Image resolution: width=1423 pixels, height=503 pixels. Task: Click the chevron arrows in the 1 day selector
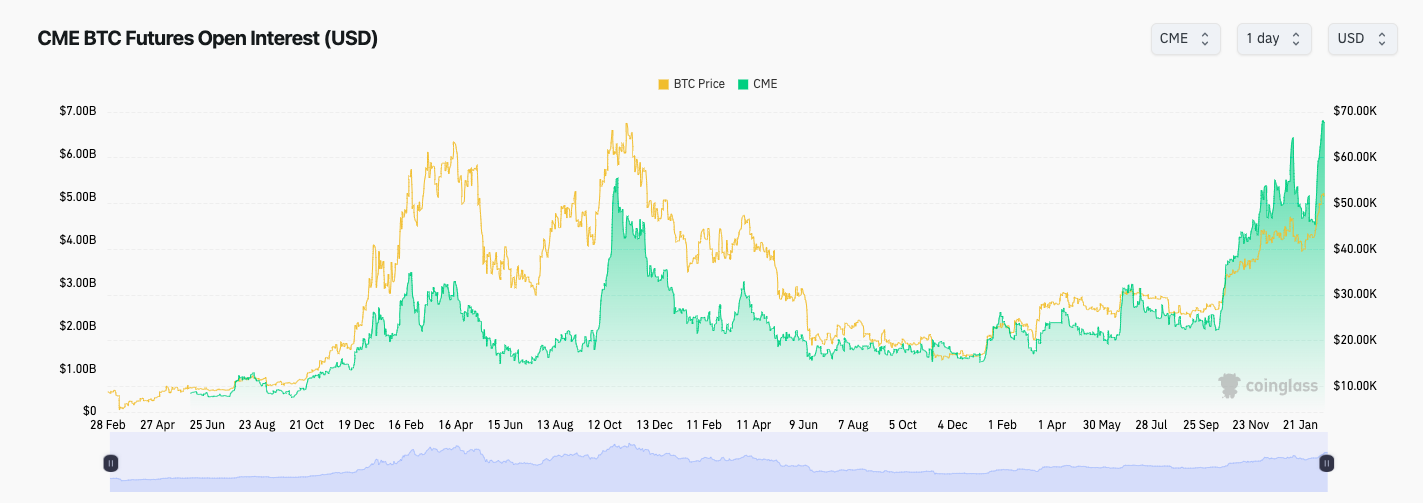(1296, 39)
